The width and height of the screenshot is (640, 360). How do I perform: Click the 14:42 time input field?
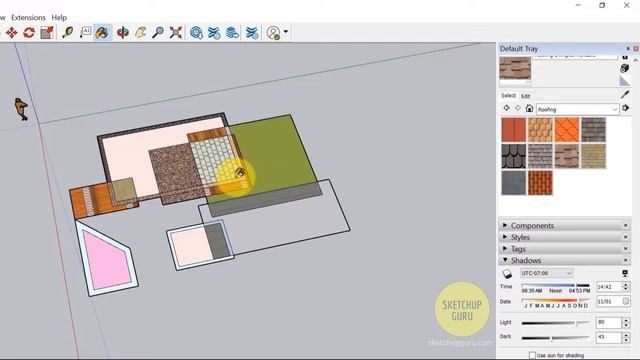coord(608,287)
